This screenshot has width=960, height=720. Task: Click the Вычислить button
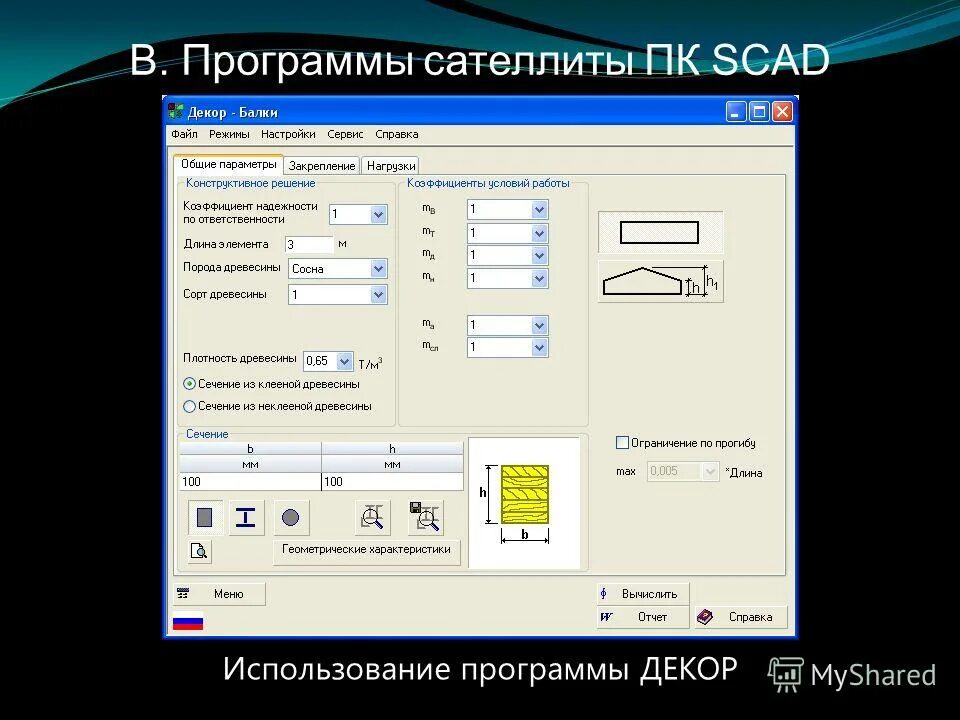tap(643, 594)
